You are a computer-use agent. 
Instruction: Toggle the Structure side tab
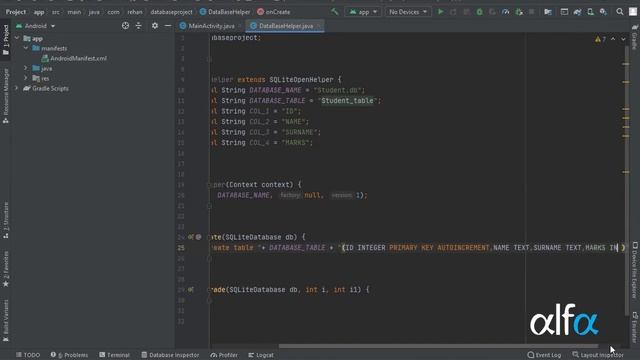click(x=6, y=220)
